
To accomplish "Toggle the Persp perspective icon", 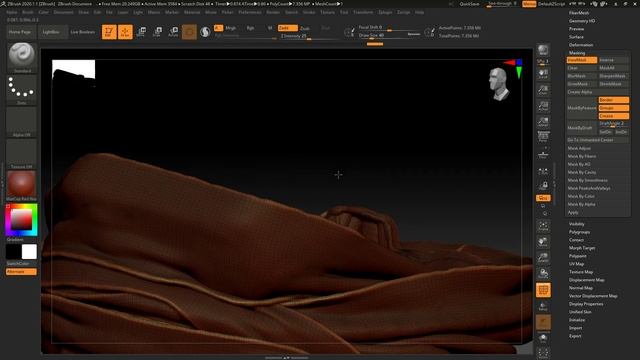I will tap(543, 137).
